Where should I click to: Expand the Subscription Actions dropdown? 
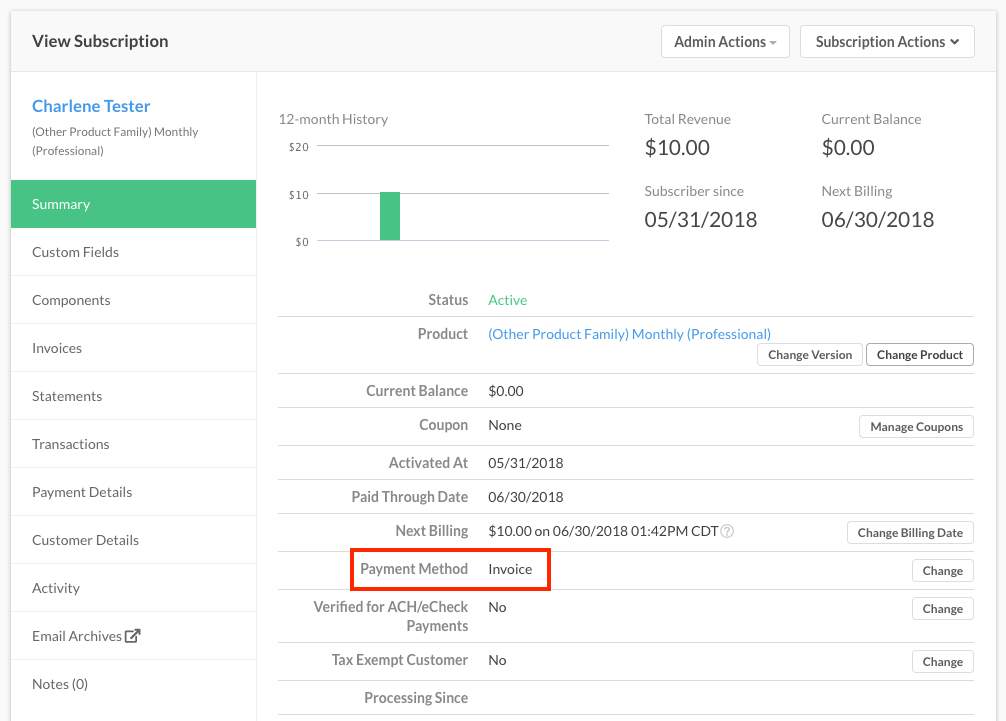tap(887, 42)
